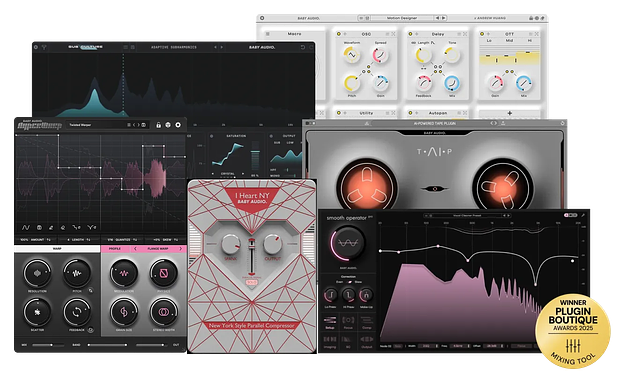Viewport: 625px width, 383px height.
Task: Click the Spread knob in OSC module
Action: pyautogui.click(x=380, y=55)
